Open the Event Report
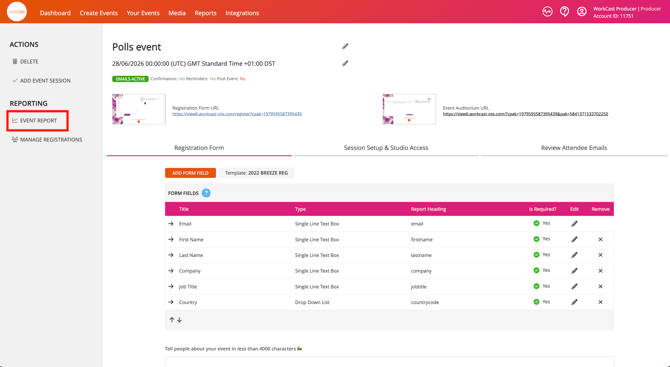This screenshot has height=367, width=670. (35, 120)
